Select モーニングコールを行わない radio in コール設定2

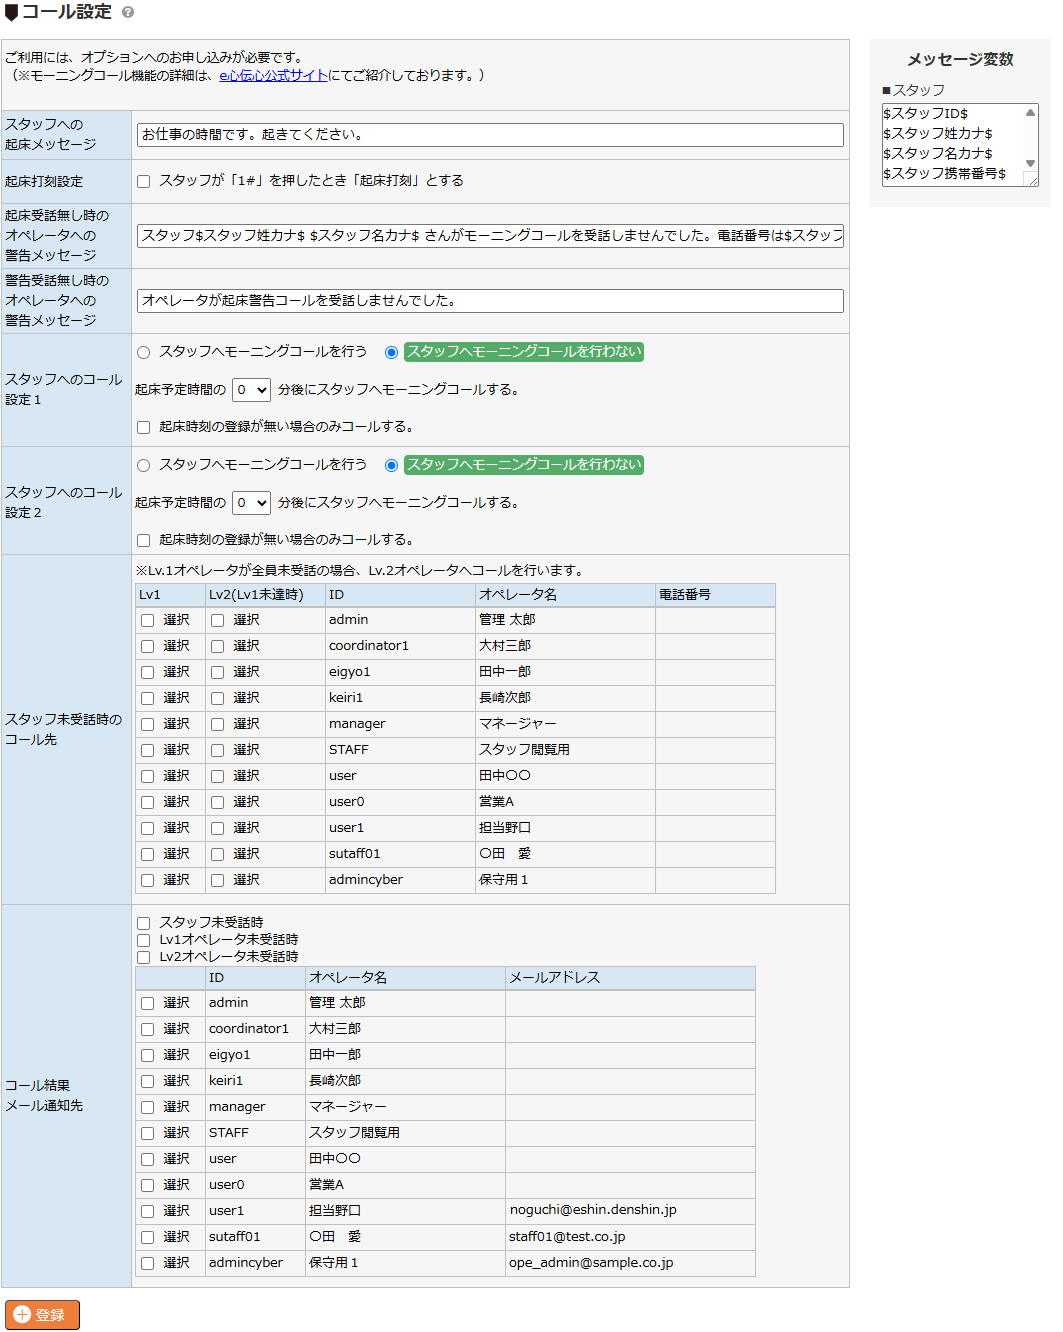[391, 465]
